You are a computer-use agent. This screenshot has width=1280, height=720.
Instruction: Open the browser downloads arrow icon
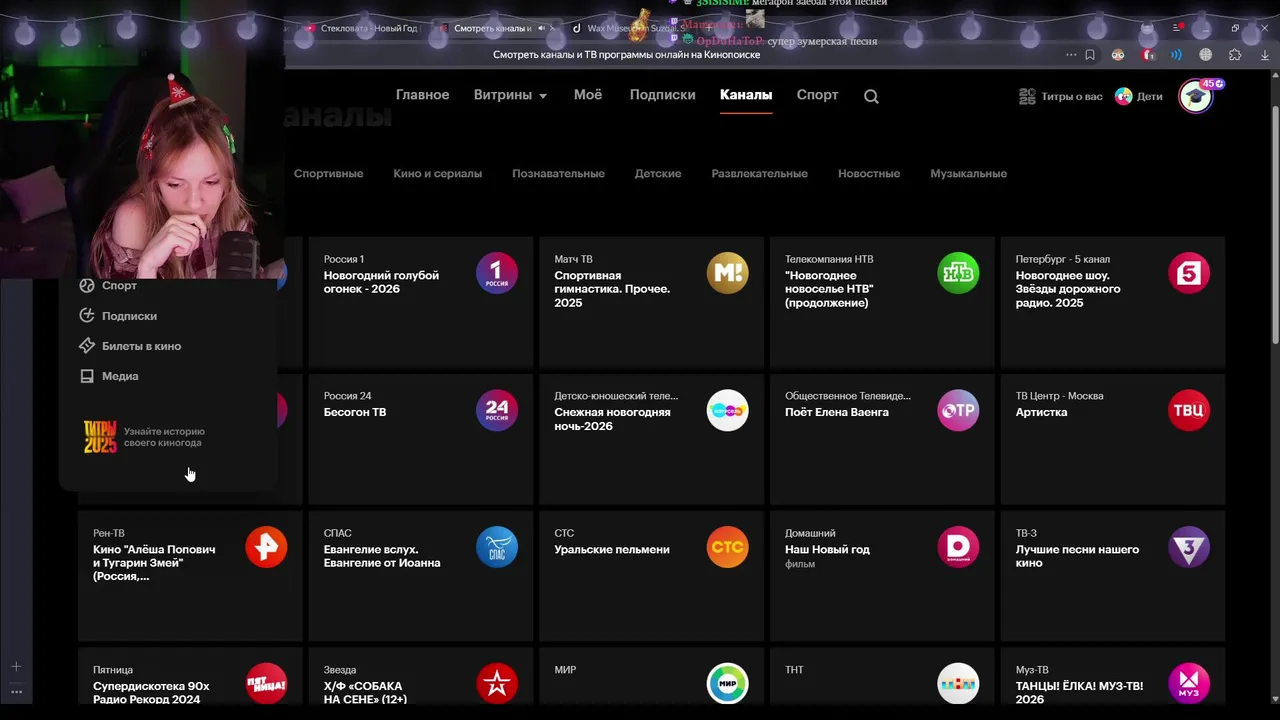point(1265,55)
